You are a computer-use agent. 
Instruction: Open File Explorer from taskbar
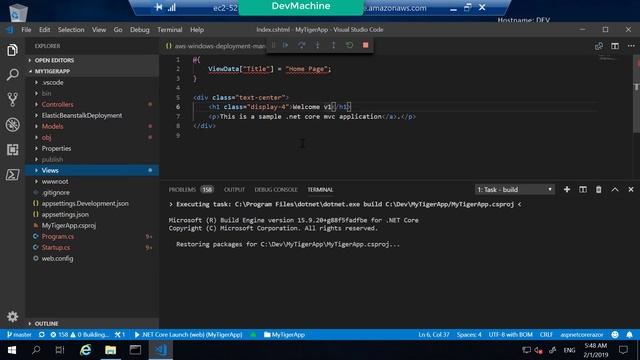coord(110,350)
